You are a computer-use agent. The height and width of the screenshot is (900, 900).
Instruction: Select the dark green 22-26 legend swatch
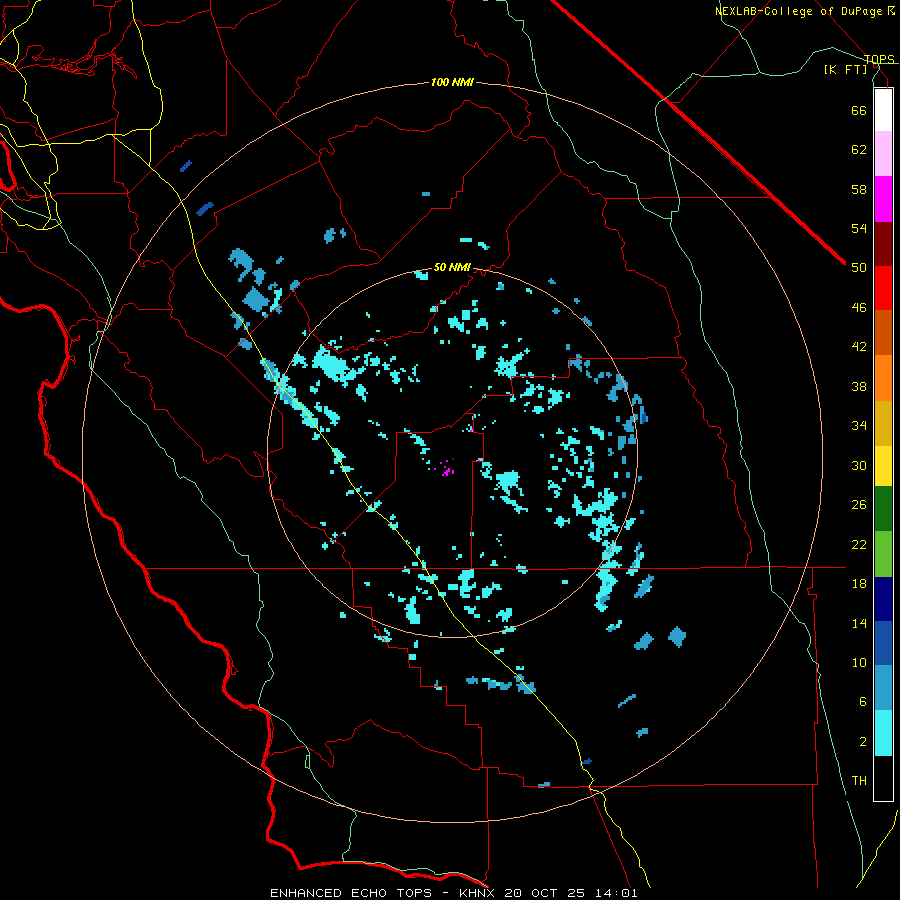883,509
